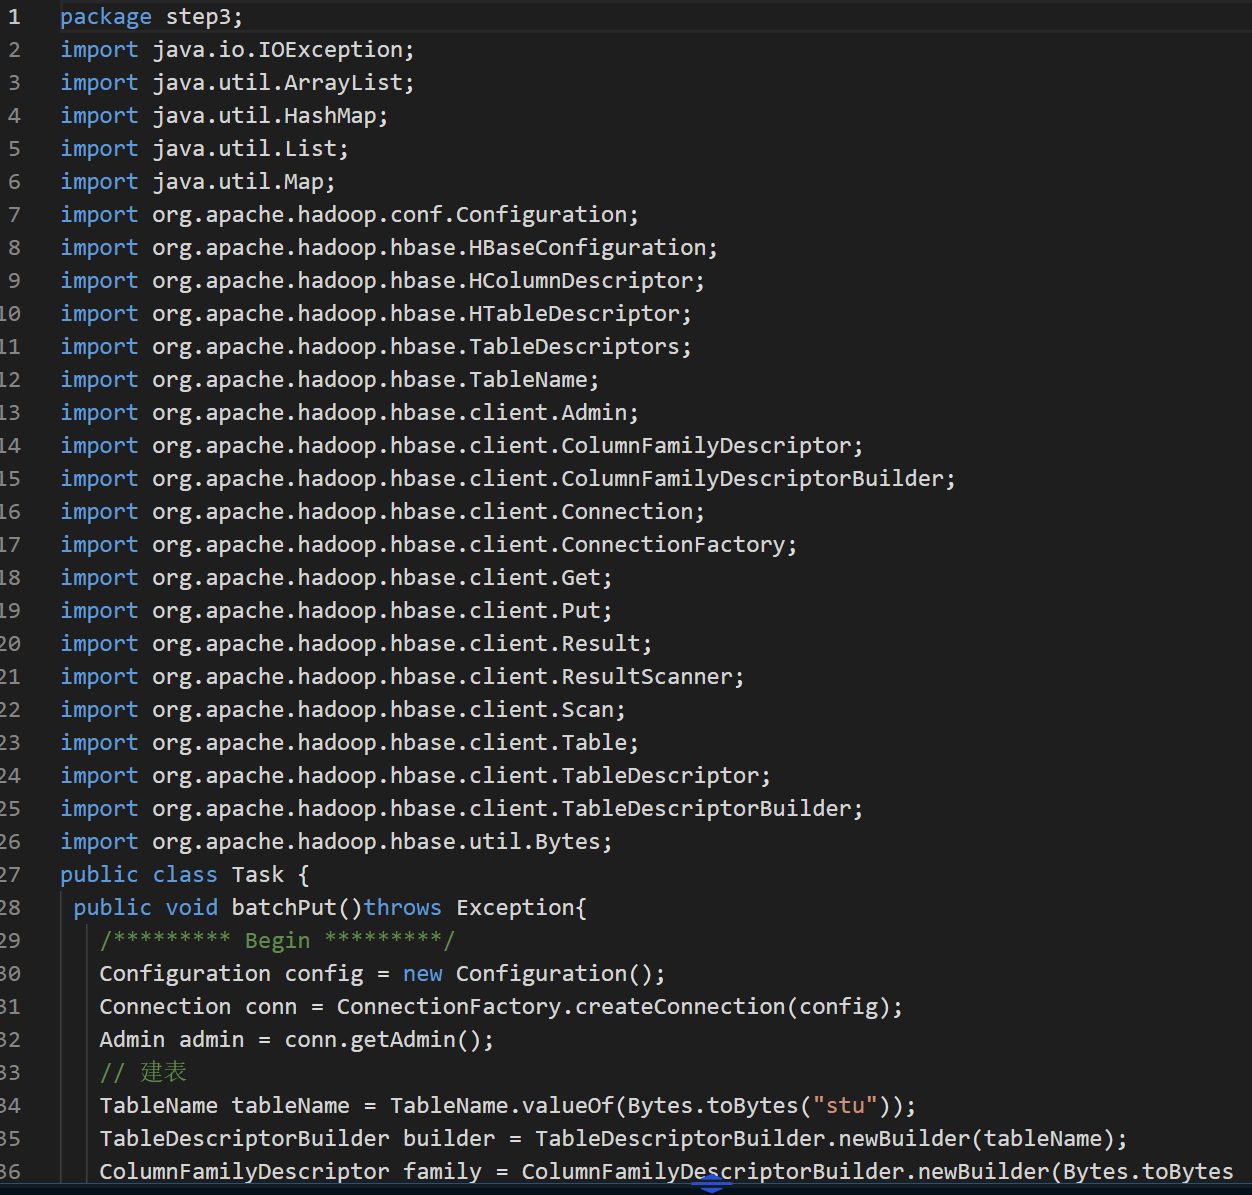Click 'java.util.ArrayList' import text
1252x1195 pixels.
click(x=277, y=83)
